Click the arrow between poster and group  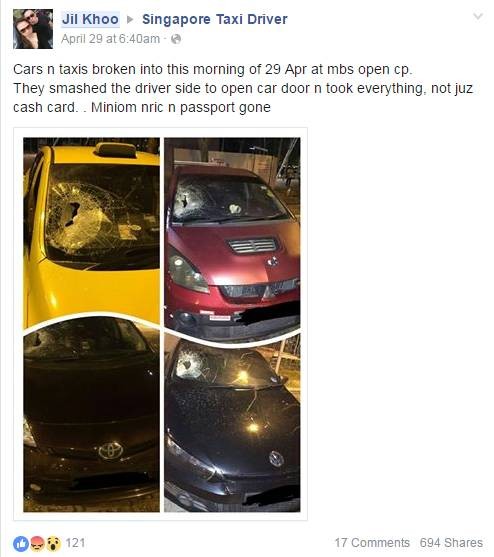130,20
